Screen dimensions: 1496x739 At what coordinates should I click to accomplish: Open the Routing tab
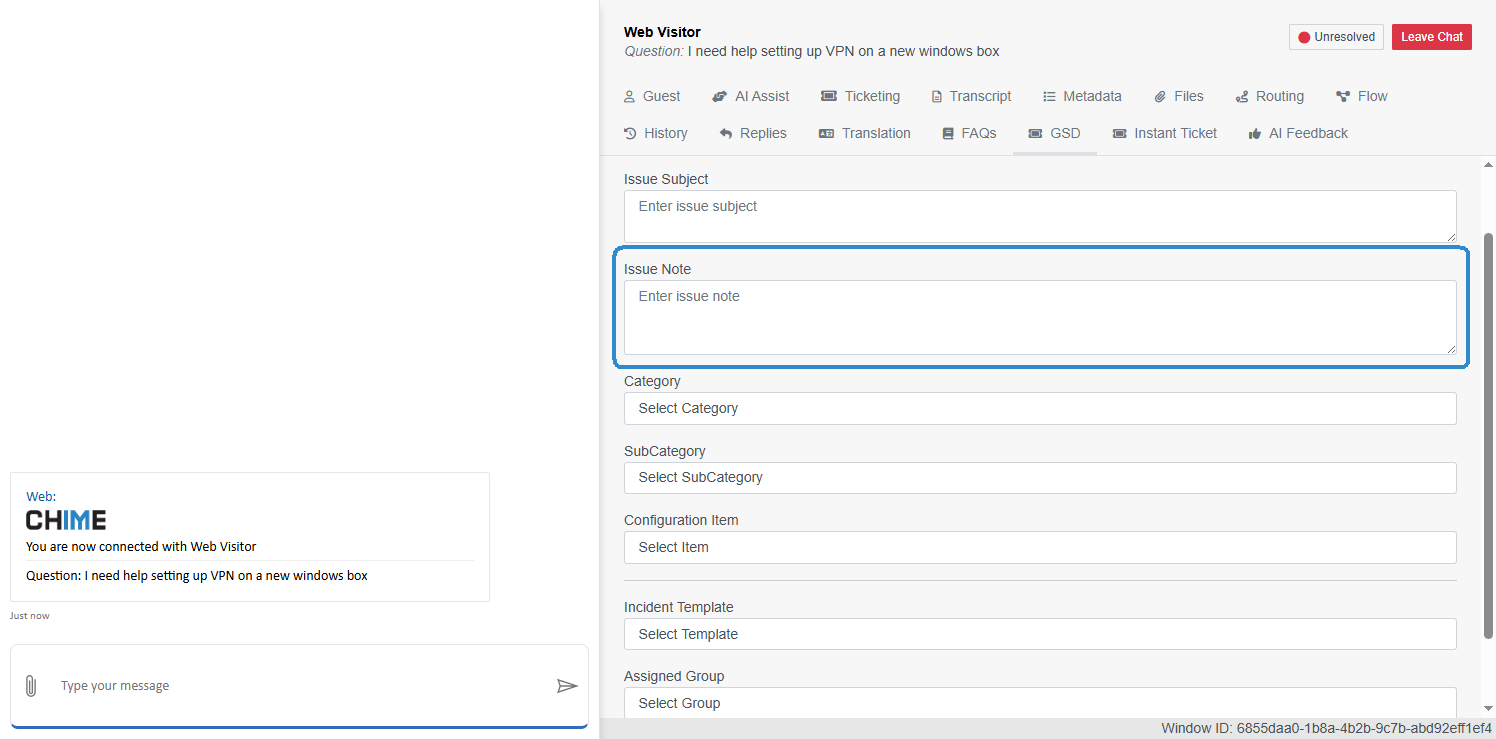(1270, 97)
